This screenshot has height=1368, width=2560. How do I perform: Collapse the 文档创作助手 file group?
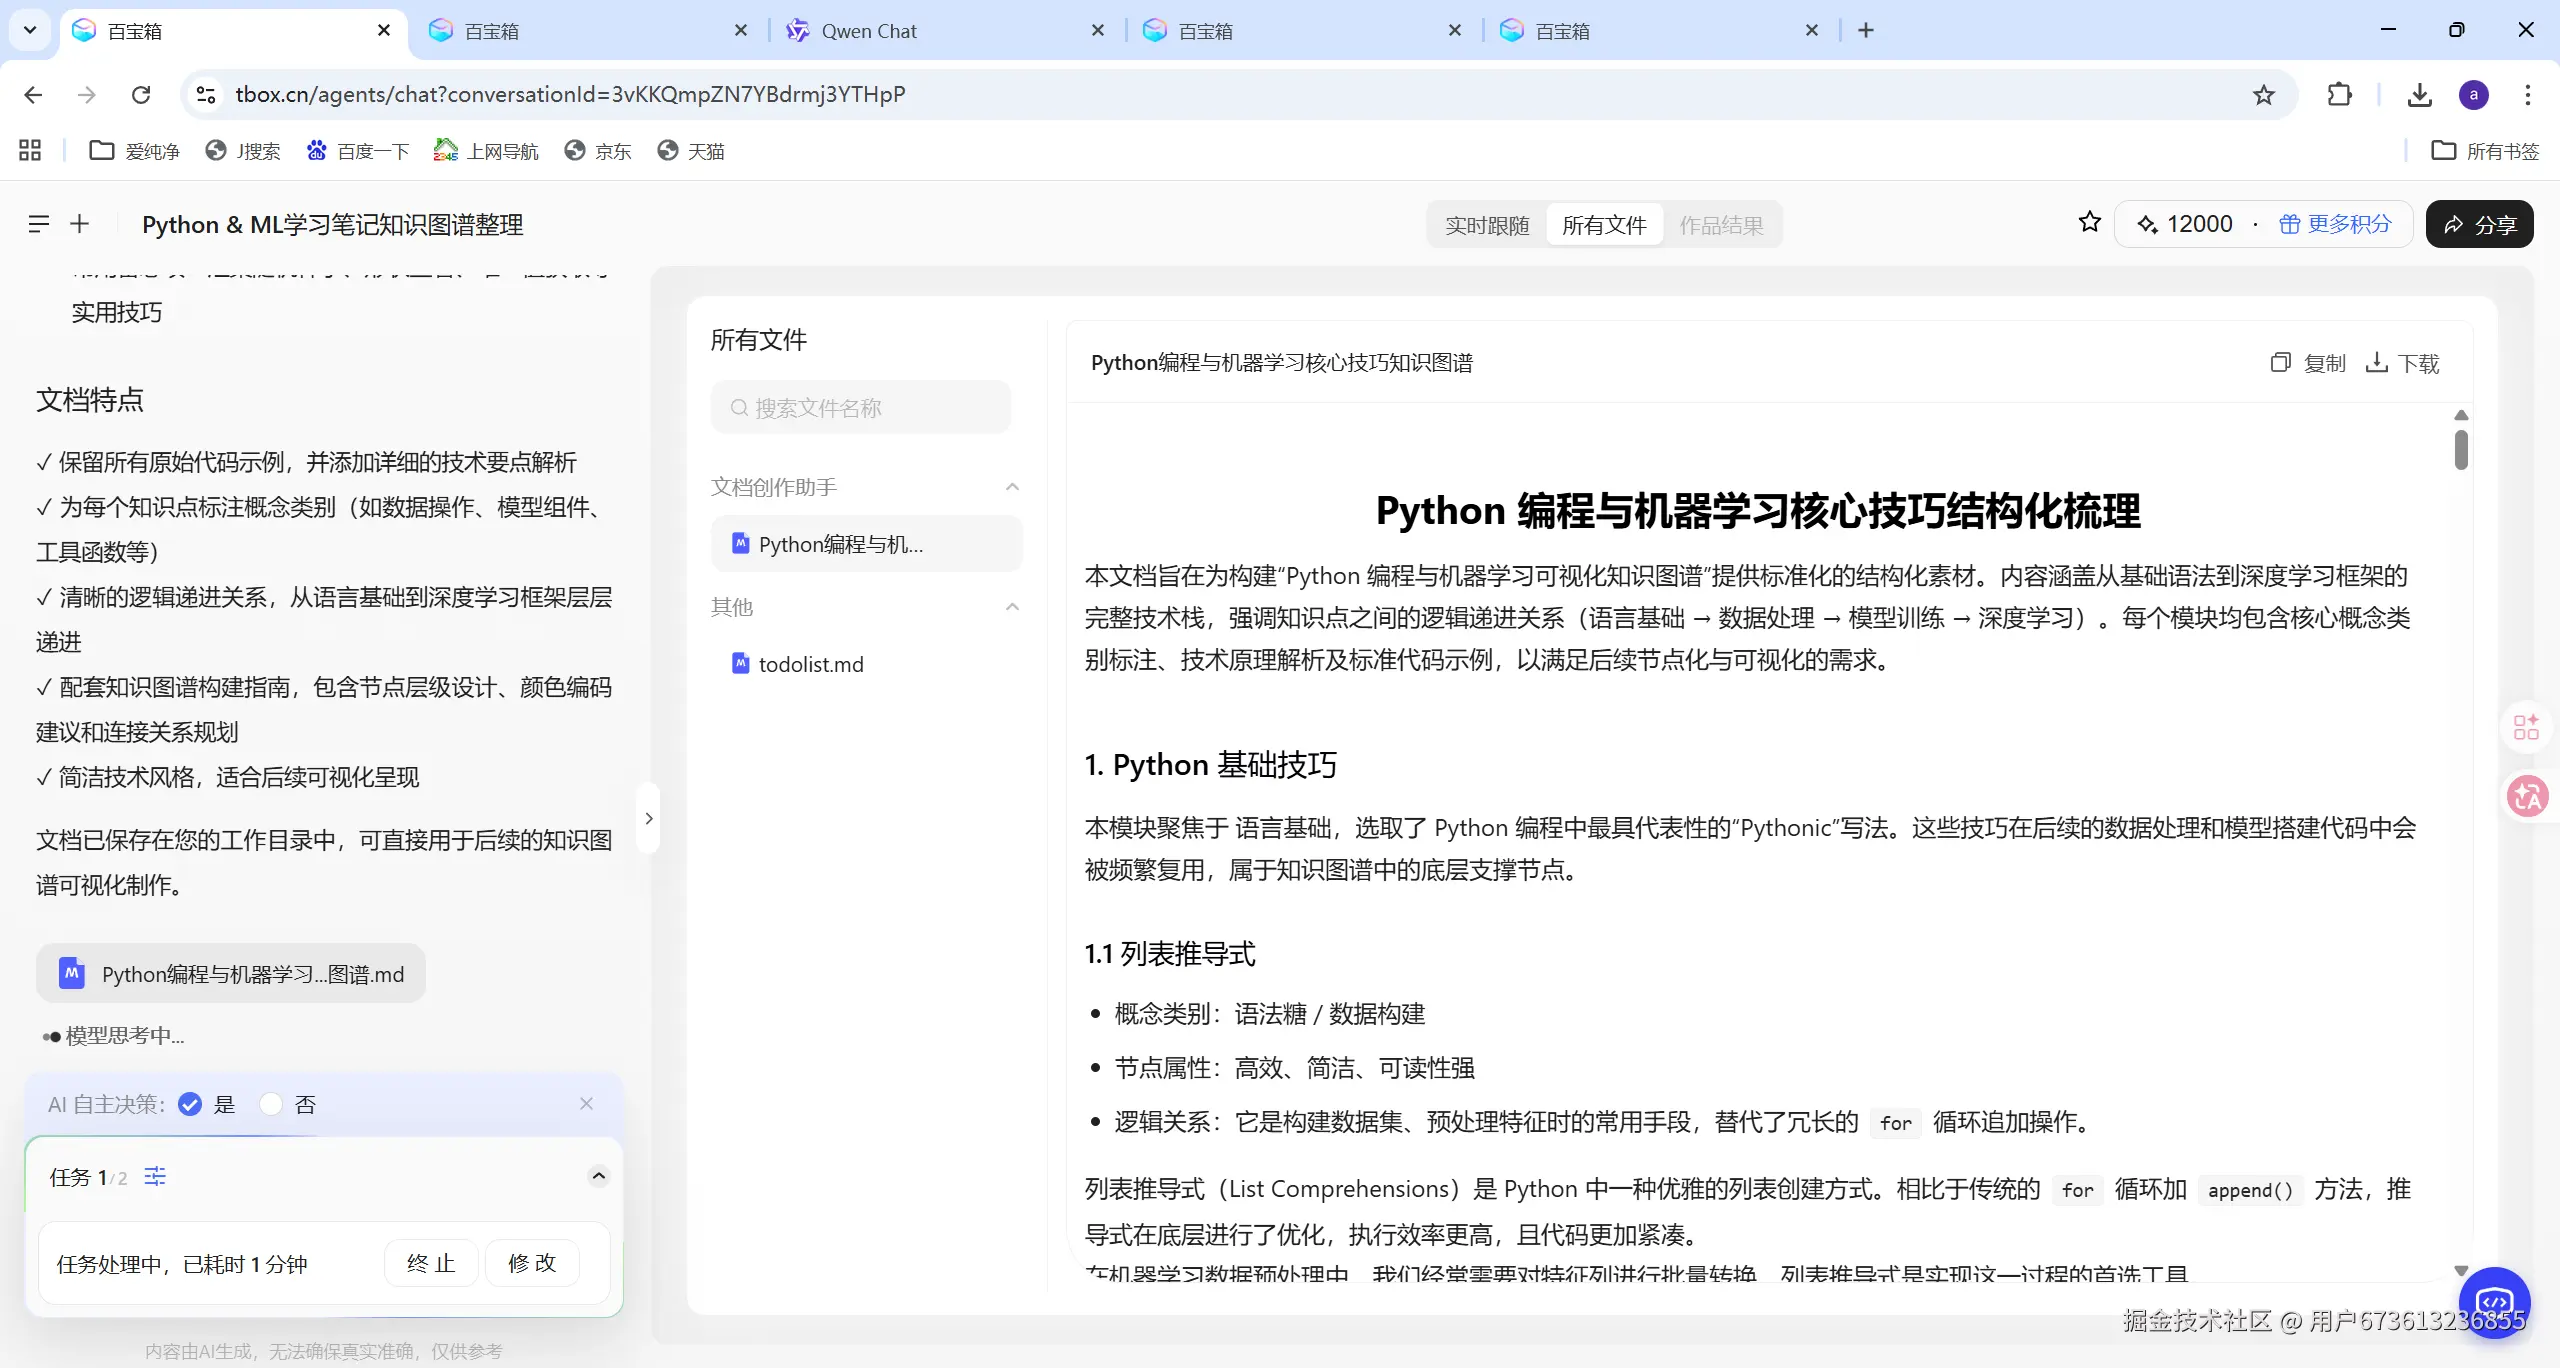[x=1012, y=487]
